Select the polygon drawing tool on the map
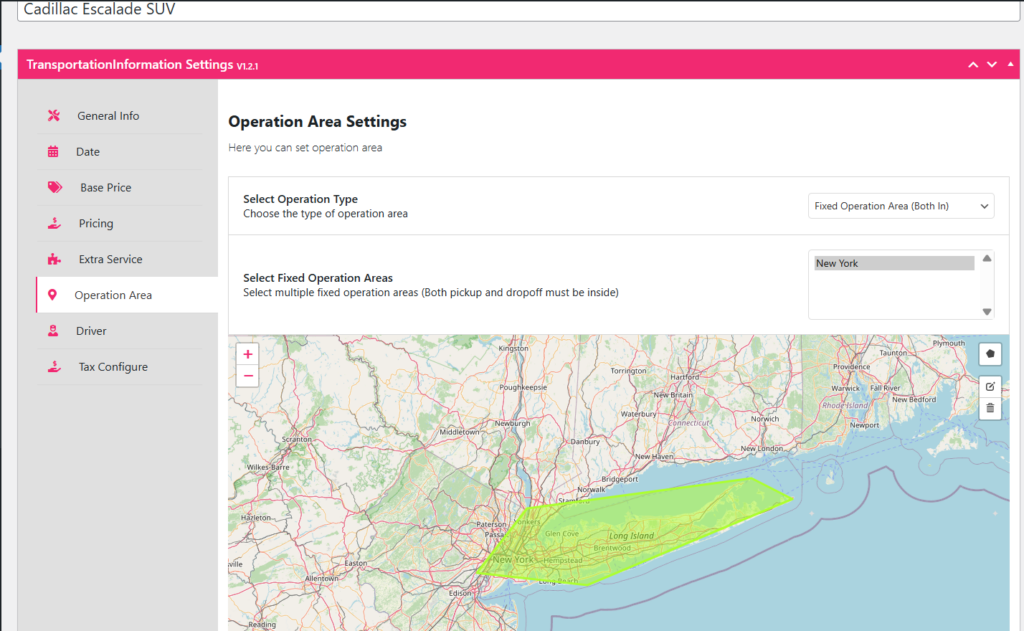The height and width of the screenshot is (631, 1024). [x=989, y=354]
